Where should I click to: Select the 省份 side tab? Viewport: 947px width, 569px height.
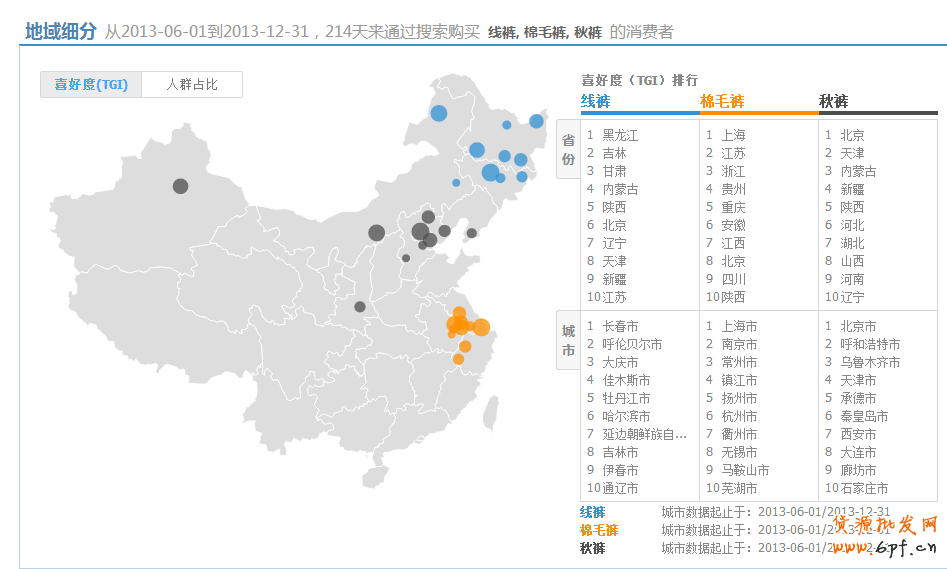pos(568,151)
